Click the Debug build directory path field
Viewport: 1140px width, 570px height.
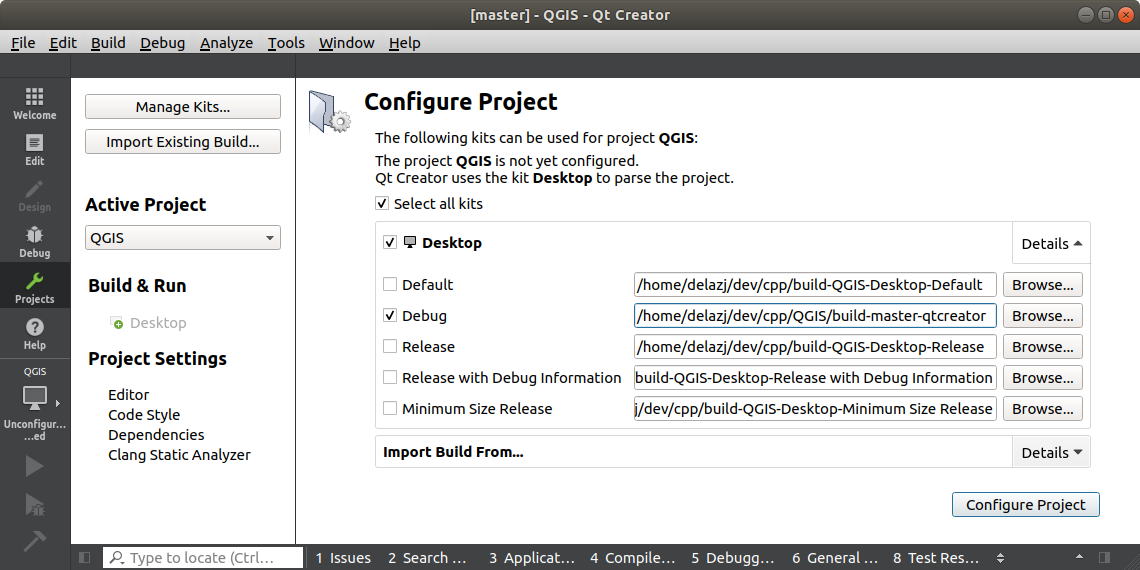tap(815, 316)
